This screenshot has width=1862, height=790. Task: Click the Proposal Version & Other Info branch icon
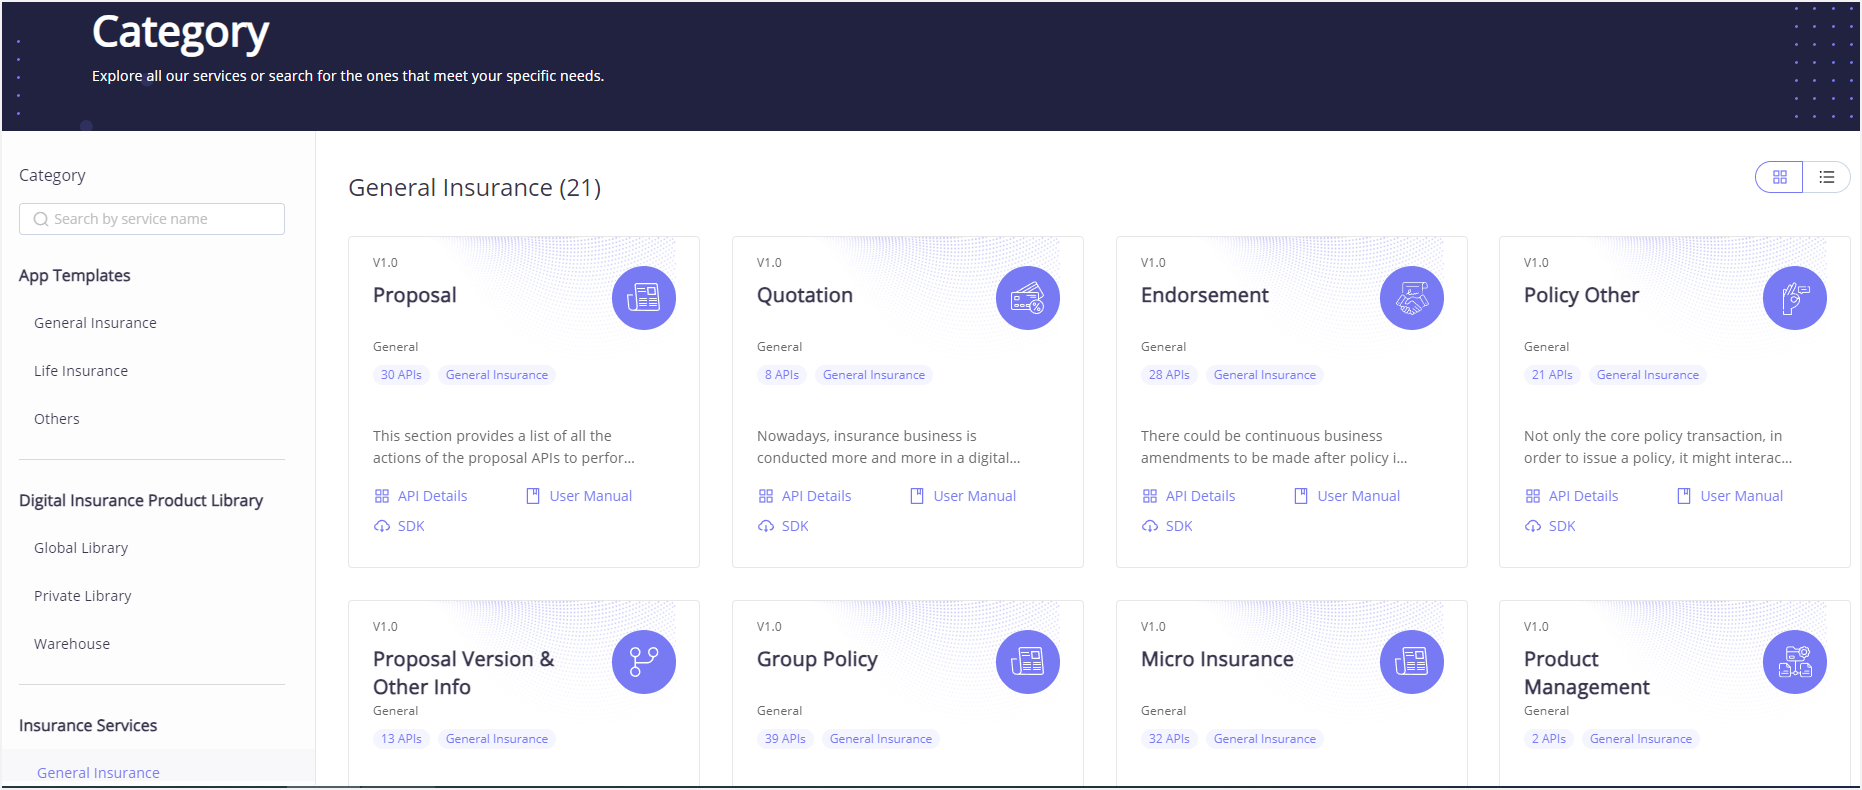click(x=644, y=662)
